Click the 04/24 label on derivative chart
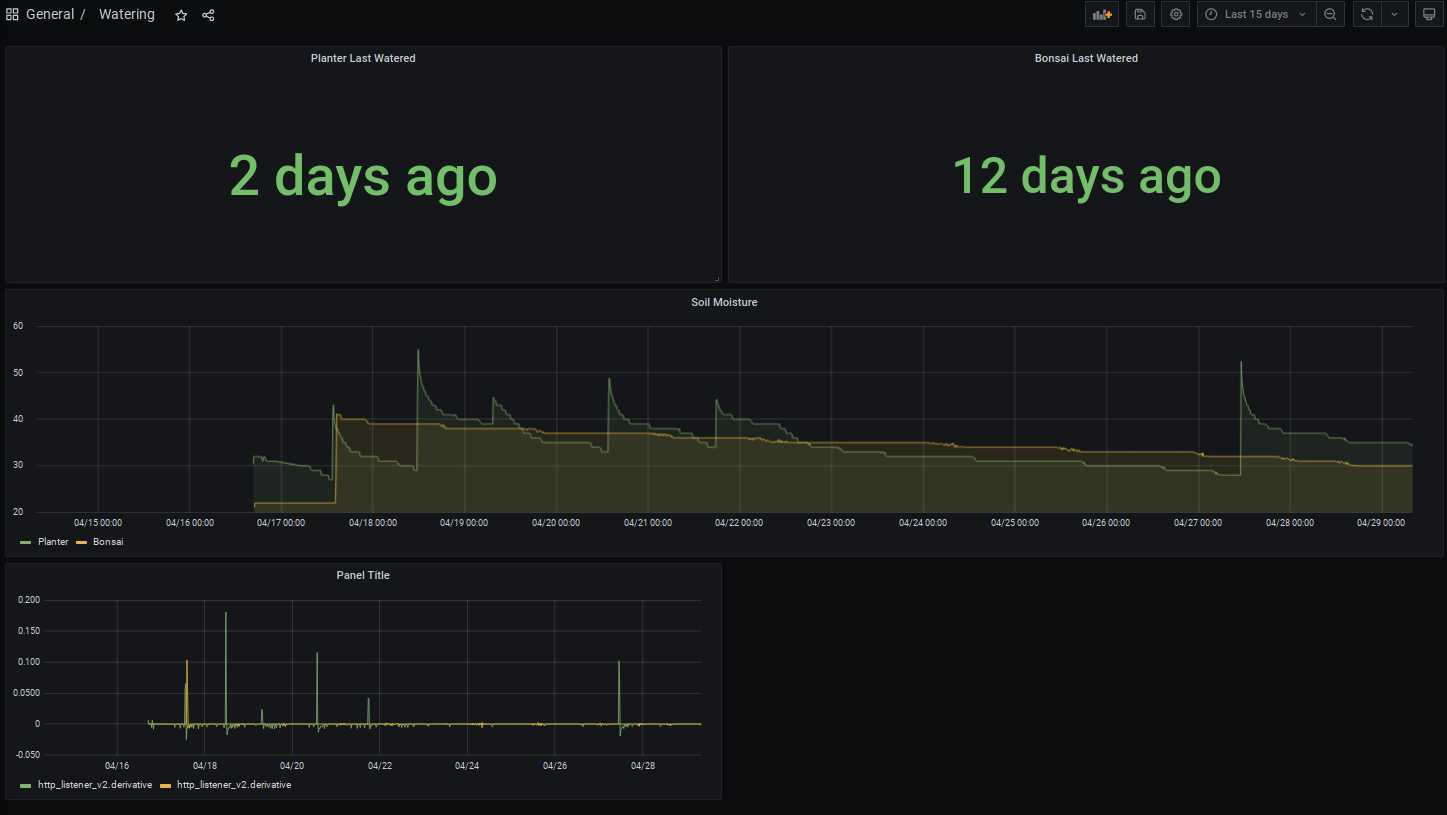Screen dimensions: 1447x815 467,766
